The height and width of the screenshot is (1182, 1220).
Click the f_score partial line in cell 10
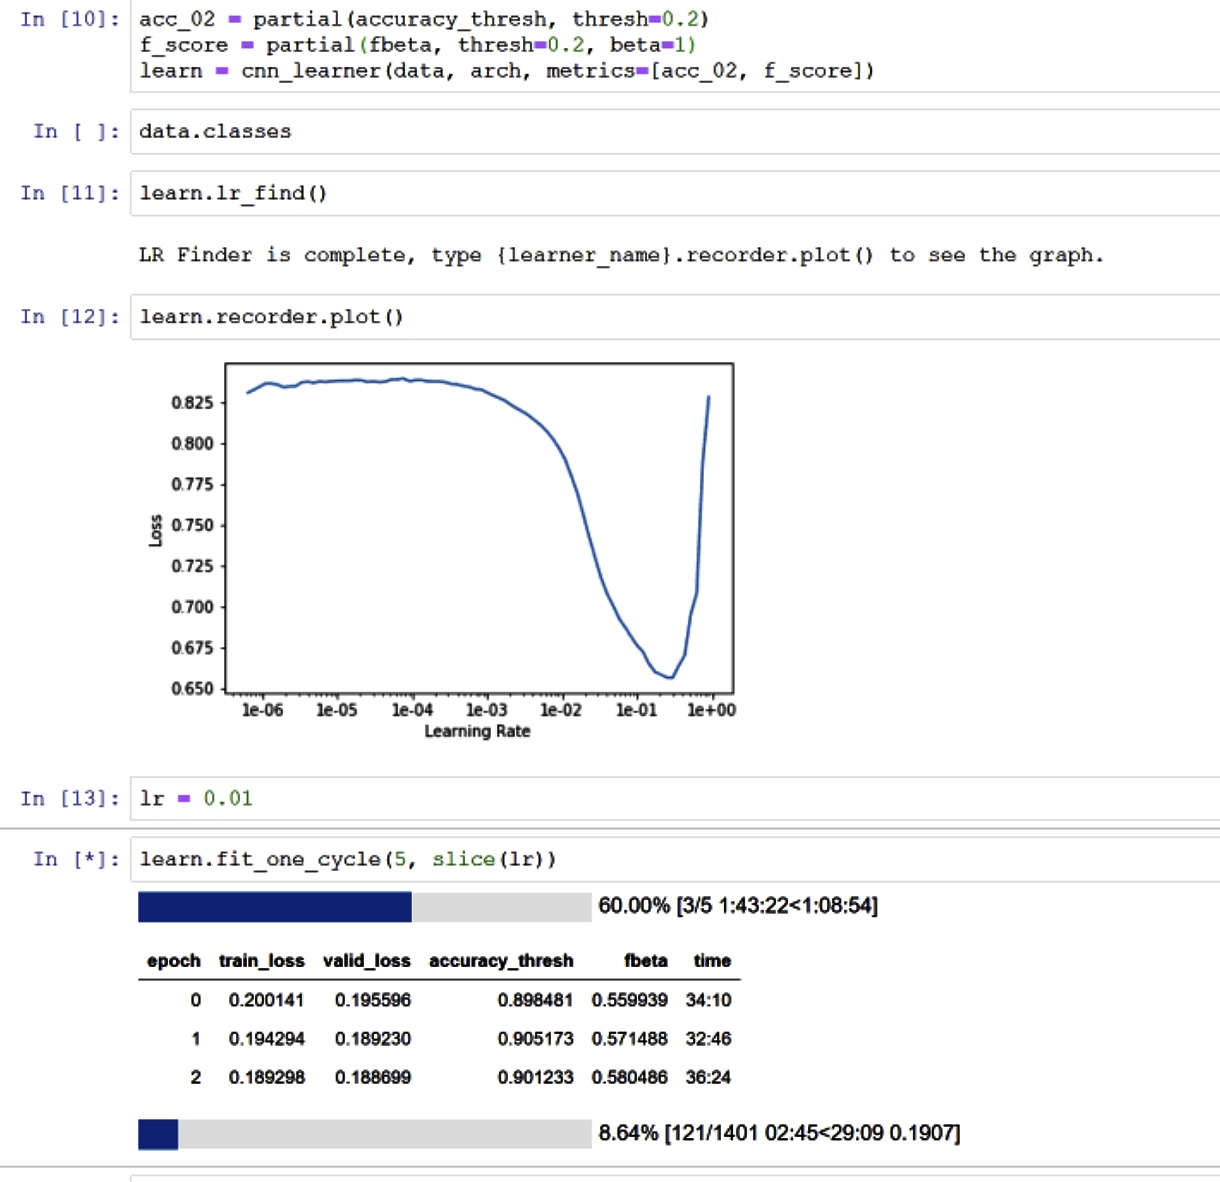pos(417,45)
